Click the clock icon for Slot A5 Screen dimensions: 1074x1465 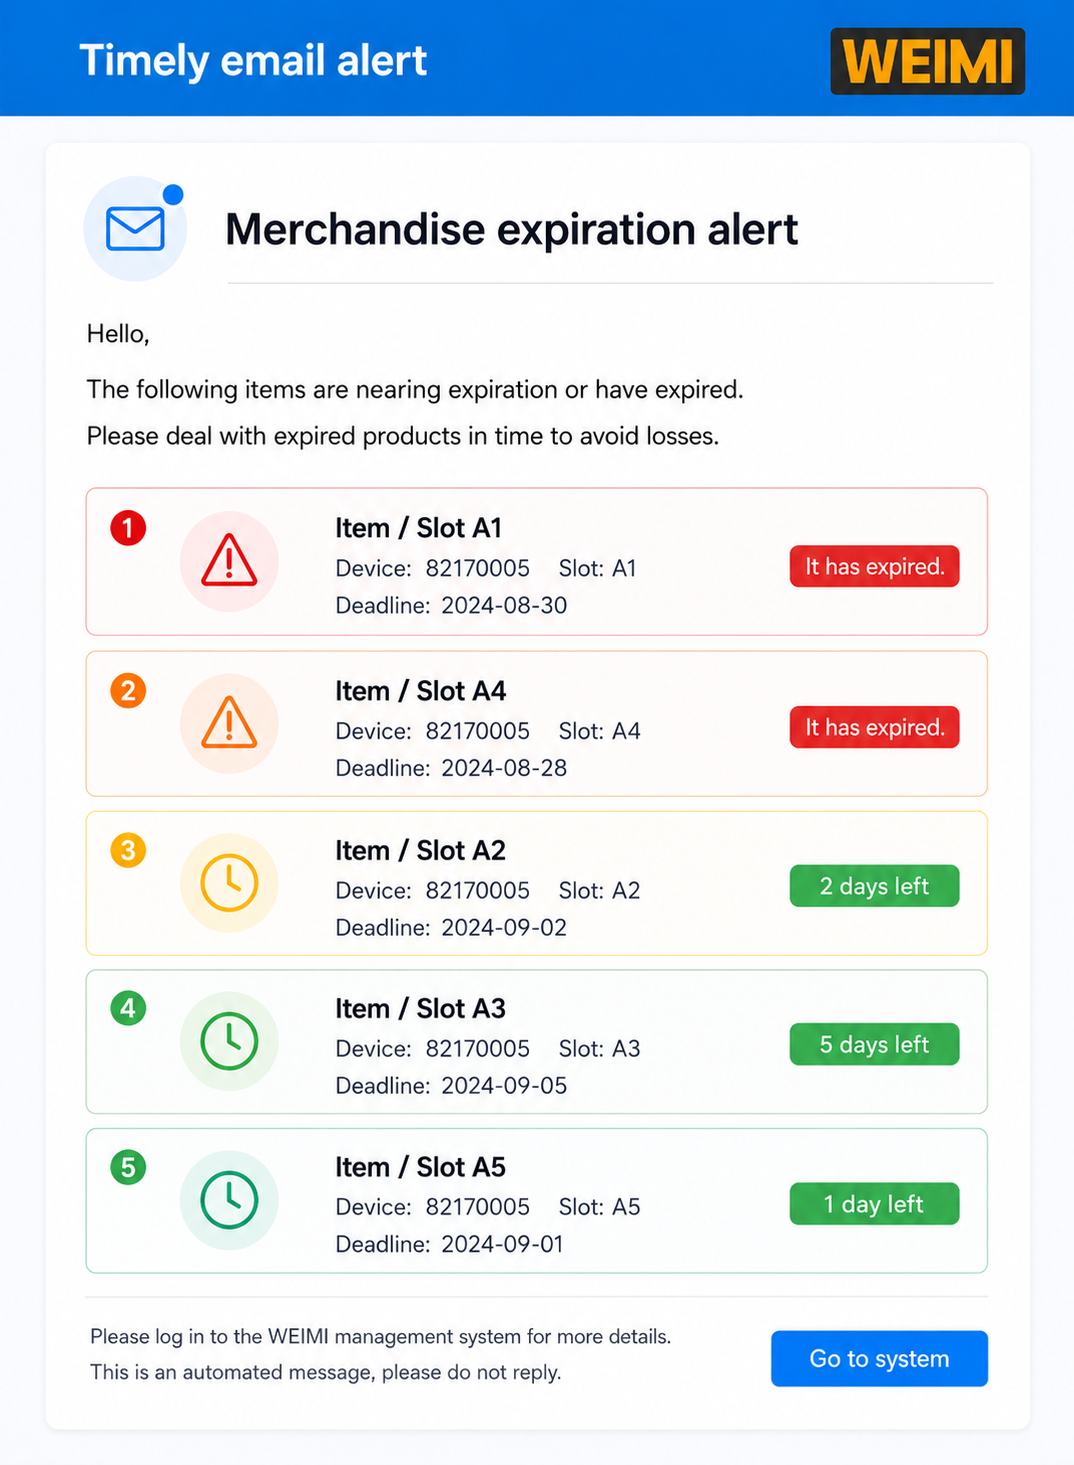point(229,1200)
